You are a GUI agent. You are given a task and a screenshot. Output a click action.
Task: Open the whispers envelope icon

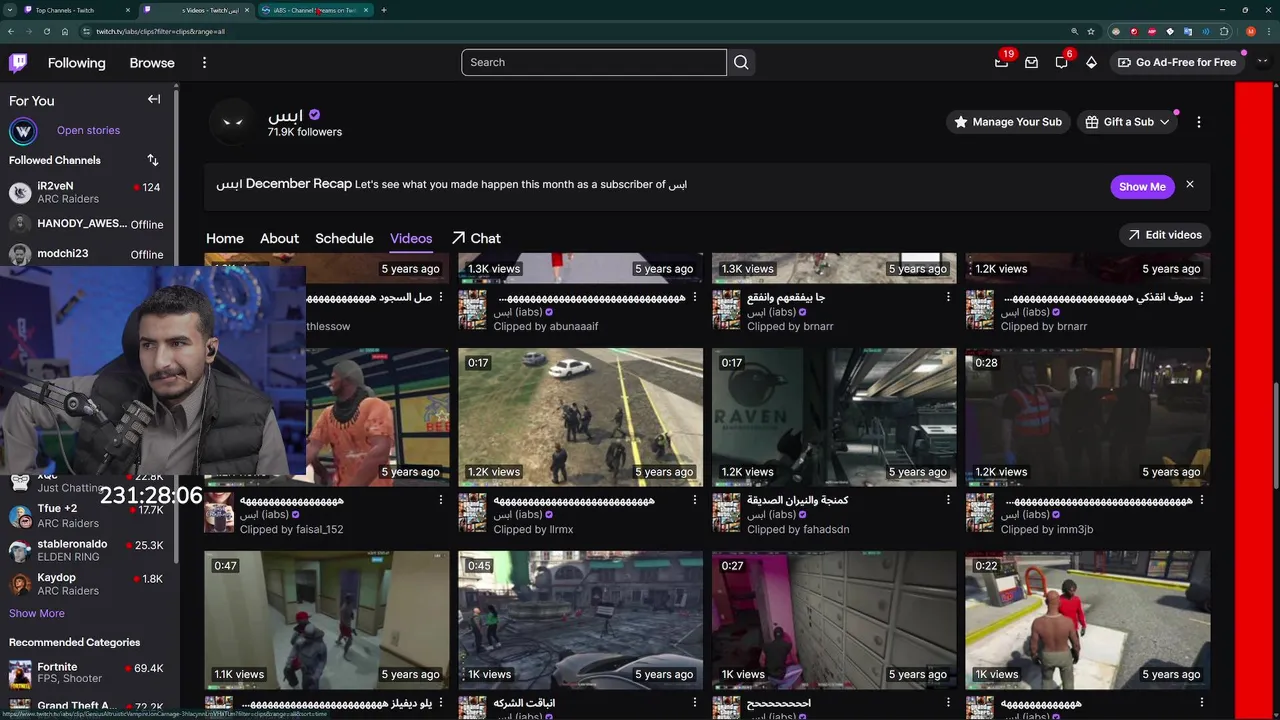click(1031, 62)
